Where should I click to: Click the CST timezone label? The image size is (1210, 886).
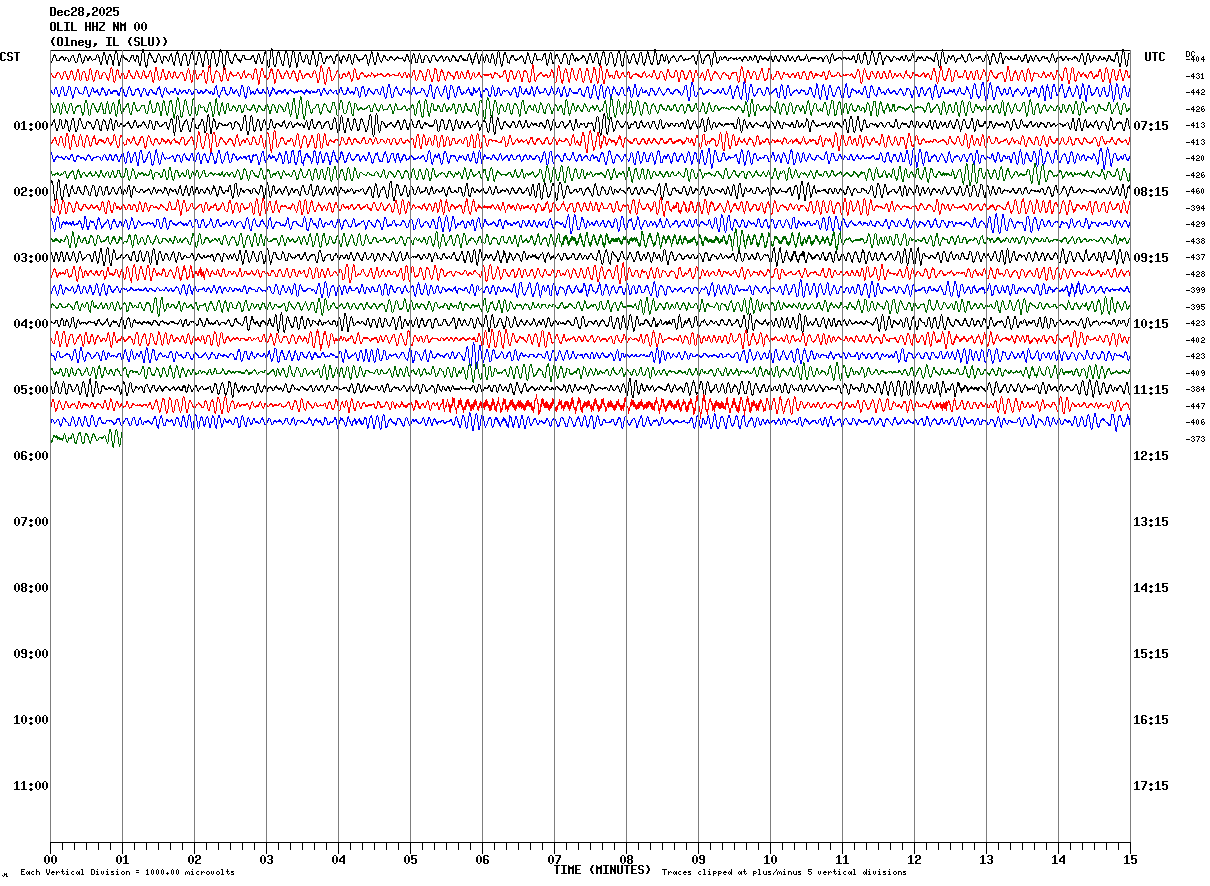click(10, 57)
